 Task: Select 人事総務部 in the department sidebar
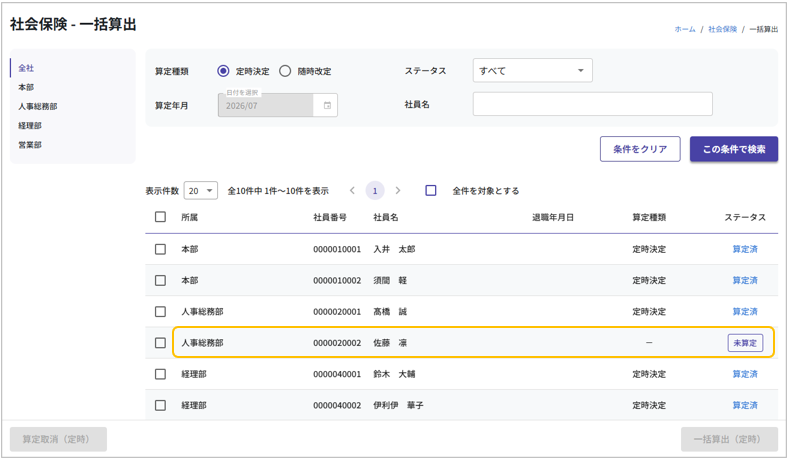38,107
